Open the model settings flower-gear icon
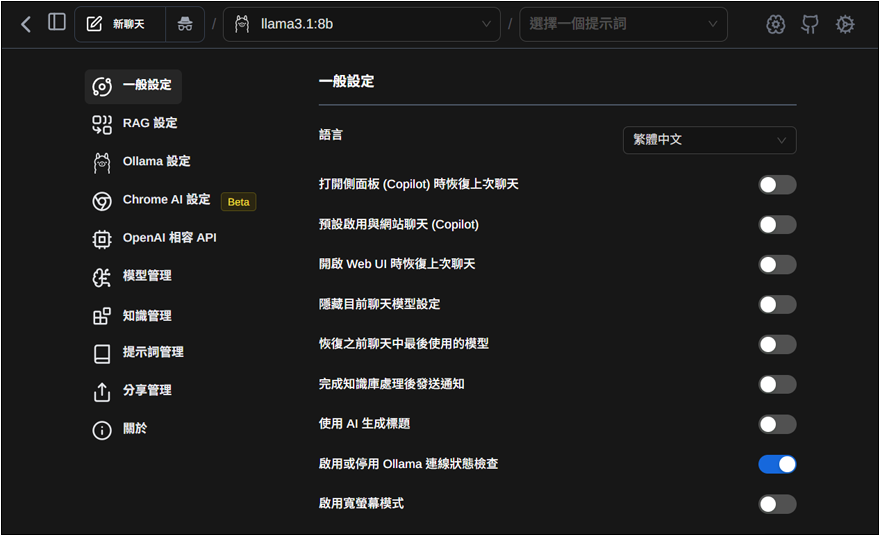The height and width of the screenshot is (536, 880). (776, 24)
